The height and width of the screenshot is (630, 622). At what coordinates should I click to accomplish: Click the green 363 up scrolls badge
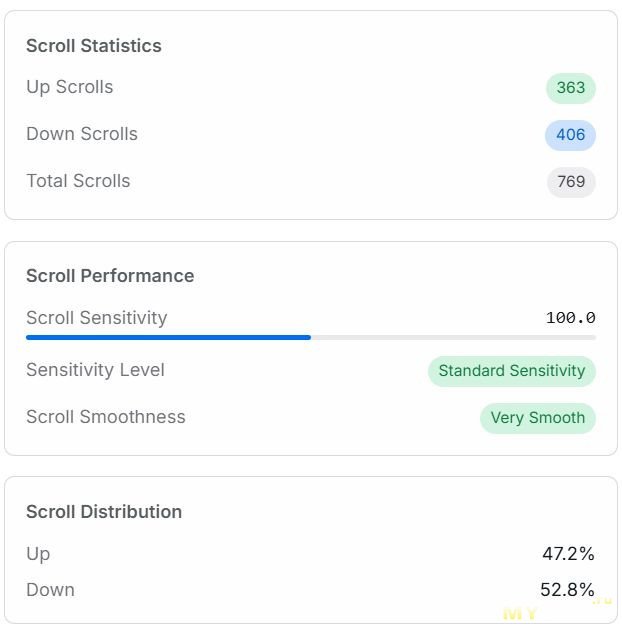[x=570, y=88]
